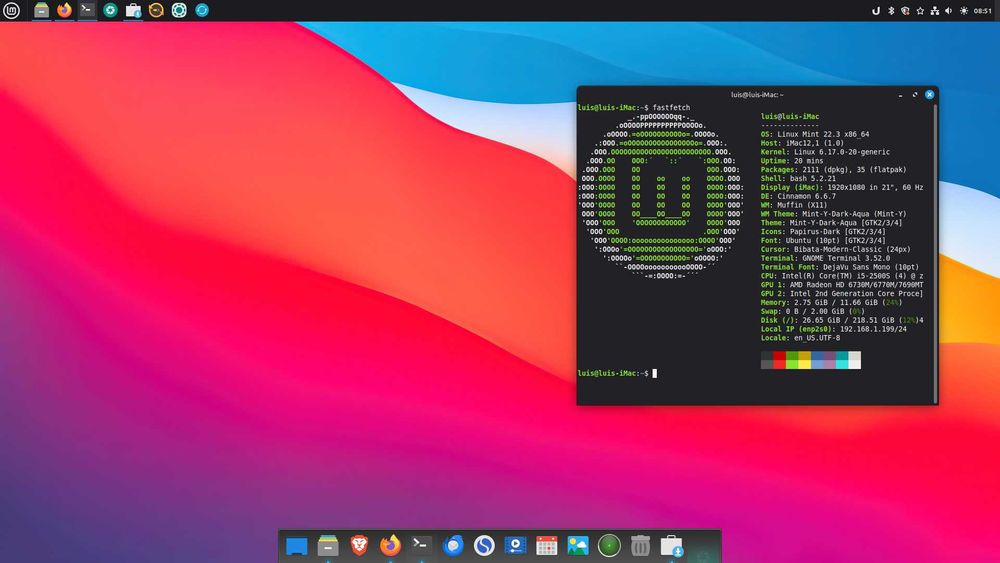Open file manager in top panel
1000x563 pixels.
point(41,10)
